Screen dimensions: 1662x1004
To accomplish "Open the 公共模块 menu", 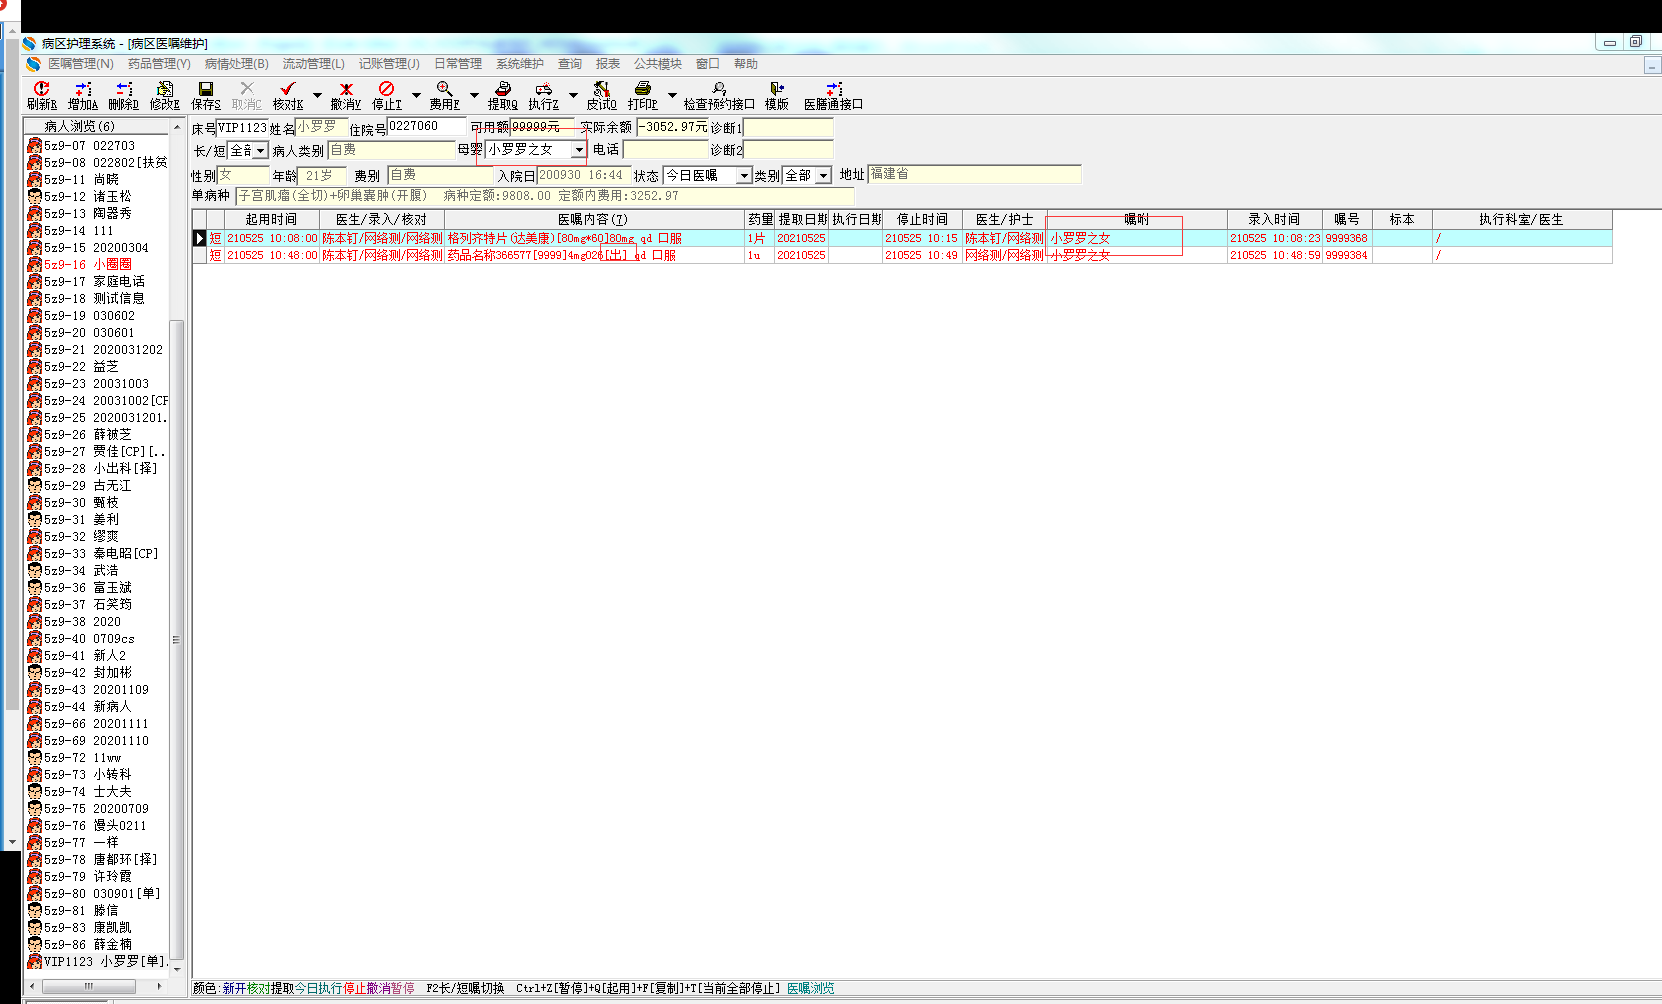I will [x=658, y=64].
